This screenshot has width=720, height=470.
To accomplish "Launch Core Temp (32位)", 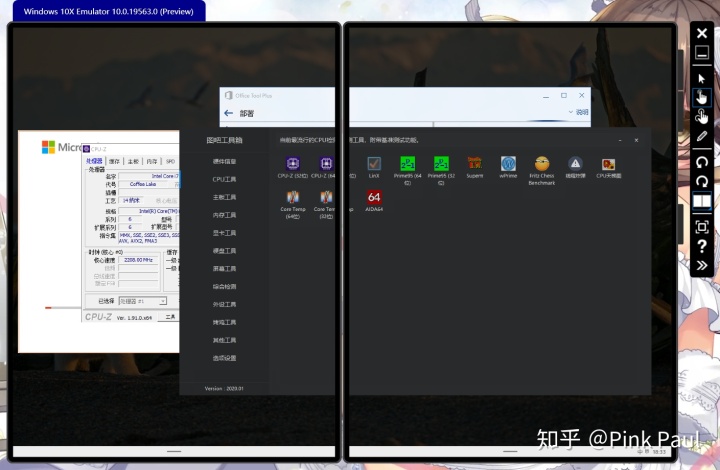I will [x=325, y=204].
